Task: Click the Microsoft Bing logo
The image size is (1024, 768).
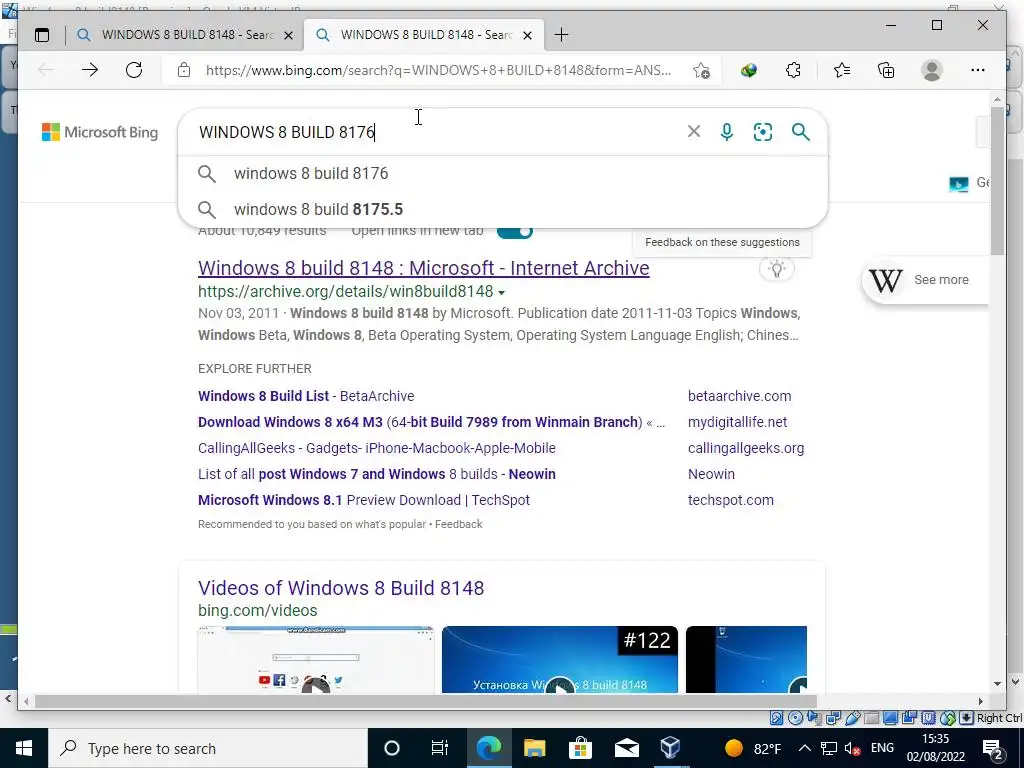Action: pyautogui.click(x=100, y=132)
